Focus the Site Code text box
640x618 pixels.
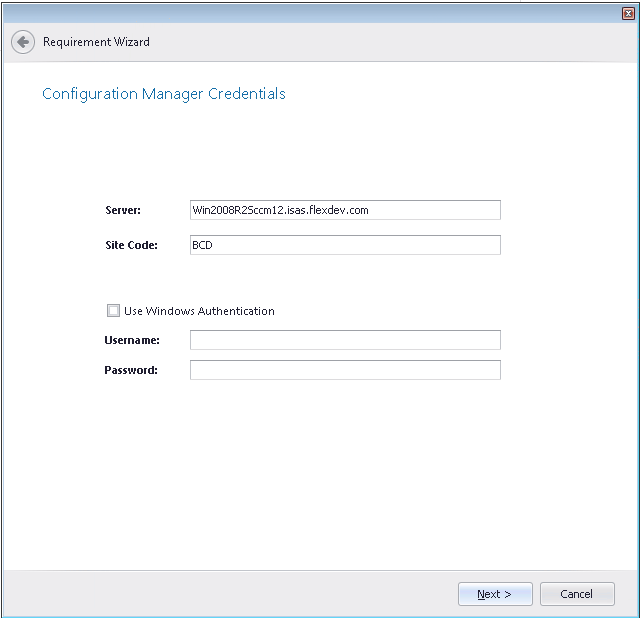tap(345, 245)
